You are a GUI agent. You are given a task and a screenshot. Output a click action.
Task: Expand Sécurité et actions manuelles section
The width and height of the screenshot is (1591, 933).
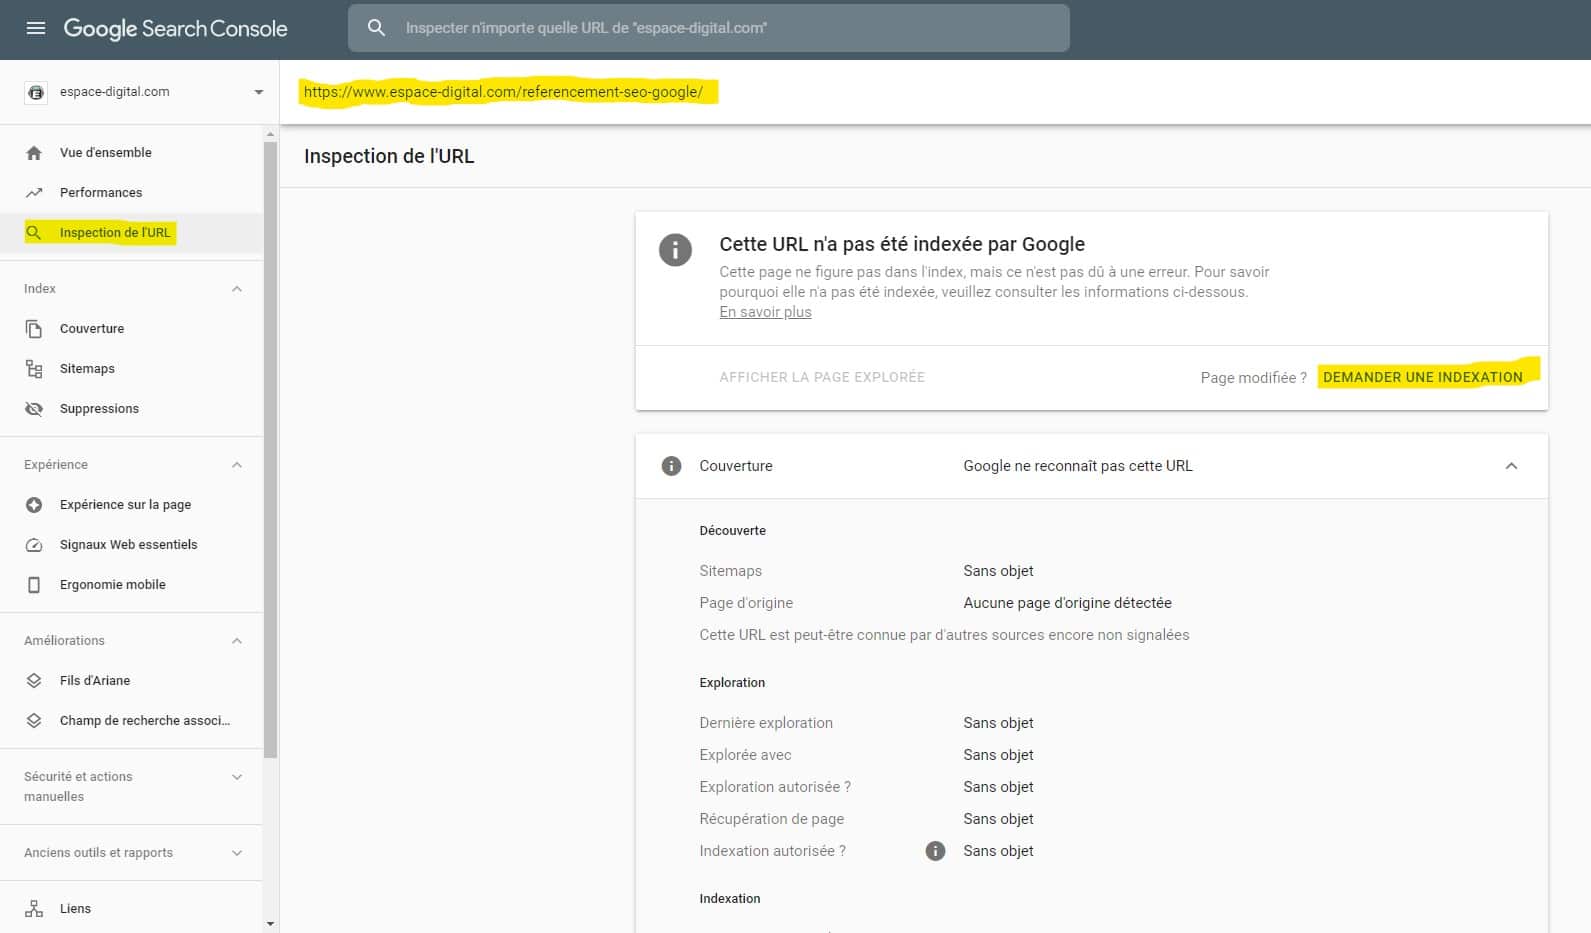(237, 777)
